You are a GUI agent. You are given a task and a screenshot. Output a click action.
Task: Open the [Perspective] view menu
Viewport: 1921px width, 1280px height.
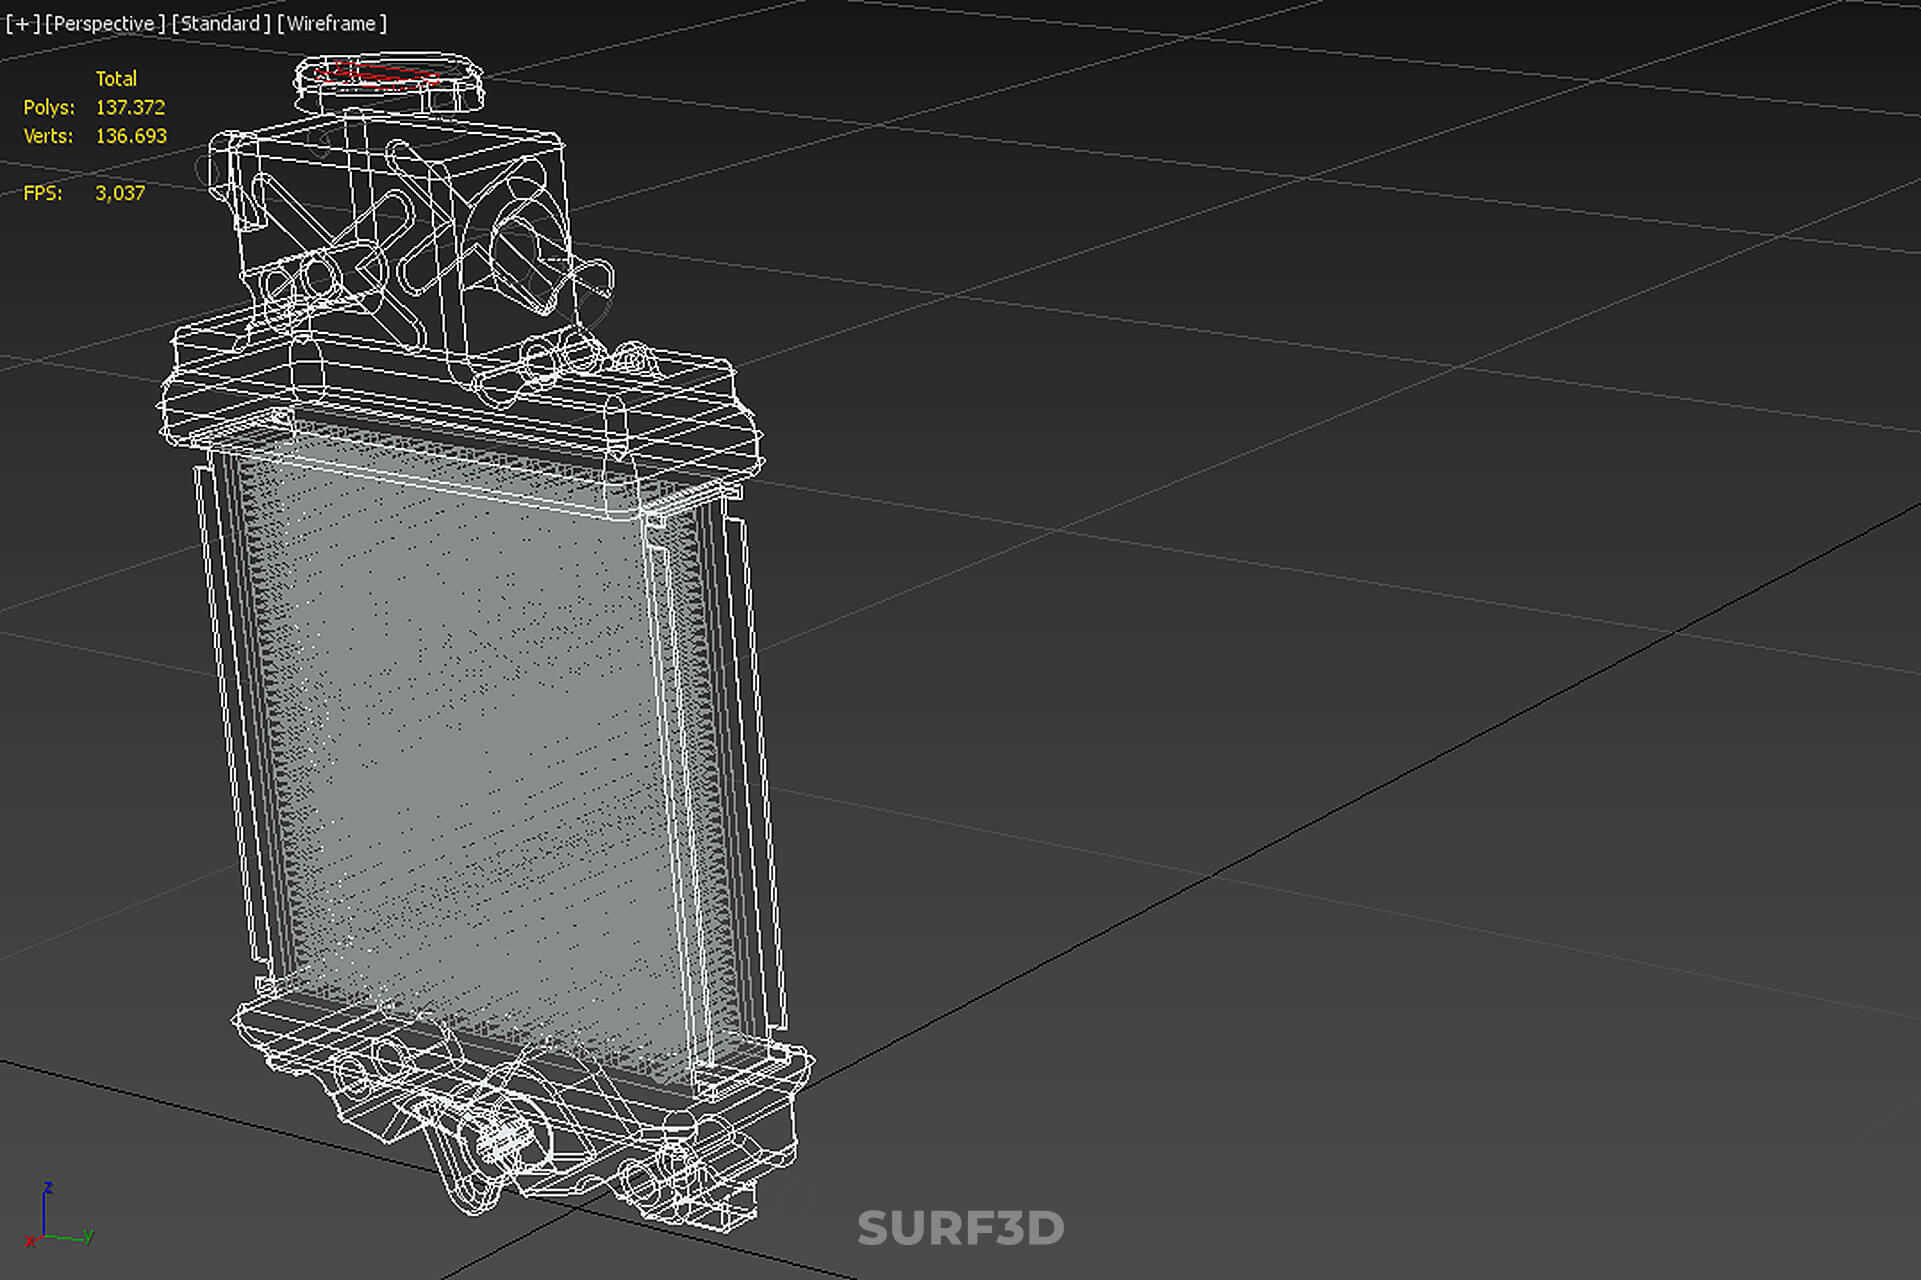click(105, 23)
